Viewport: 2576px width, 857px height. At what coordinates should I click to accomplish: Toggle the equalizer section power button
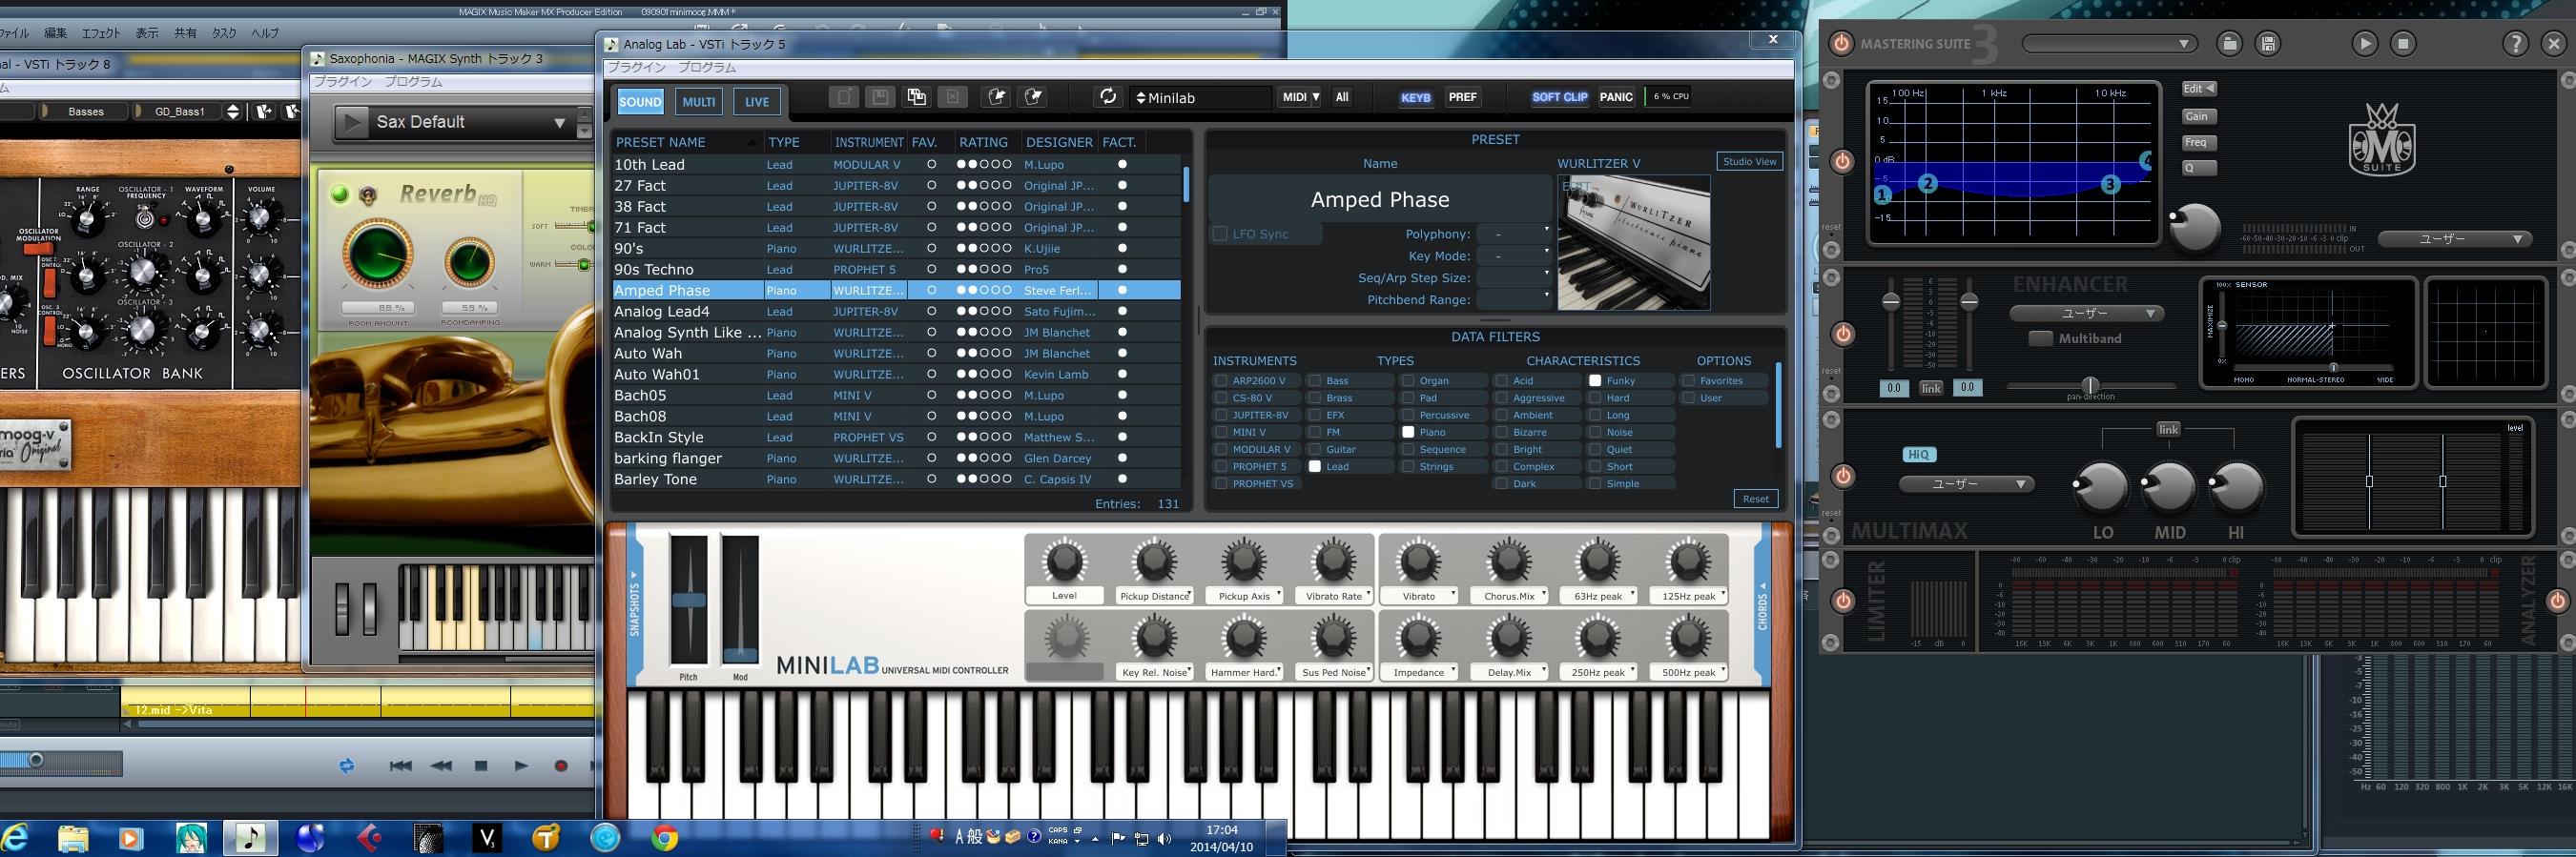pyautogui.click(x=1842, y=161)
